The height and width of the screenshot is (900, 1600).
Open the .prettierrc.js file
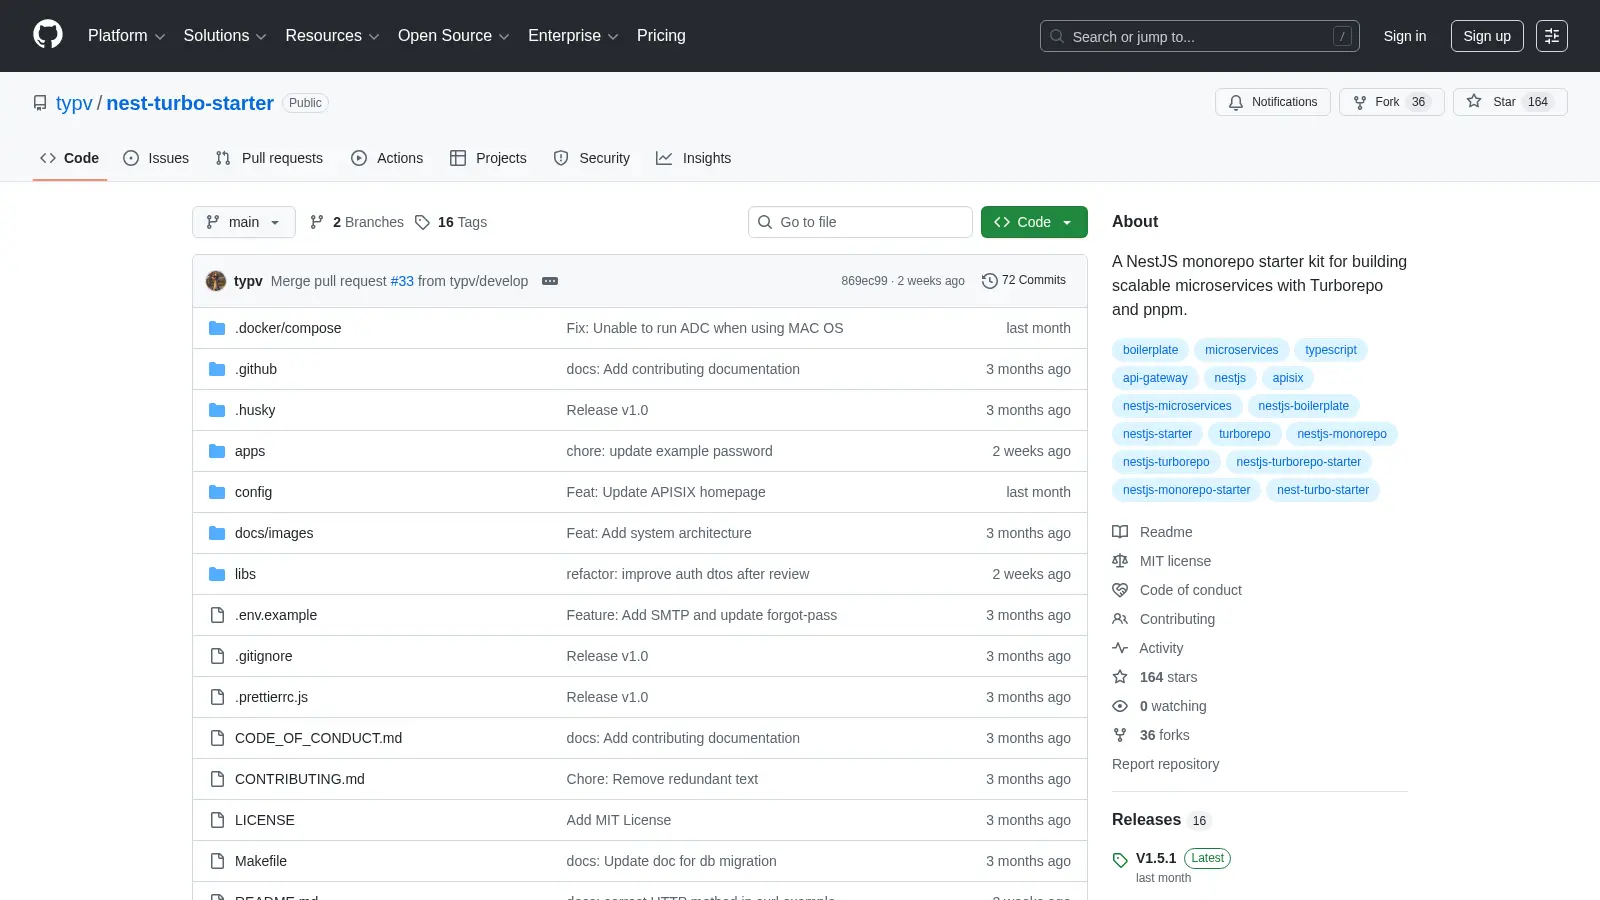(271, 697)
